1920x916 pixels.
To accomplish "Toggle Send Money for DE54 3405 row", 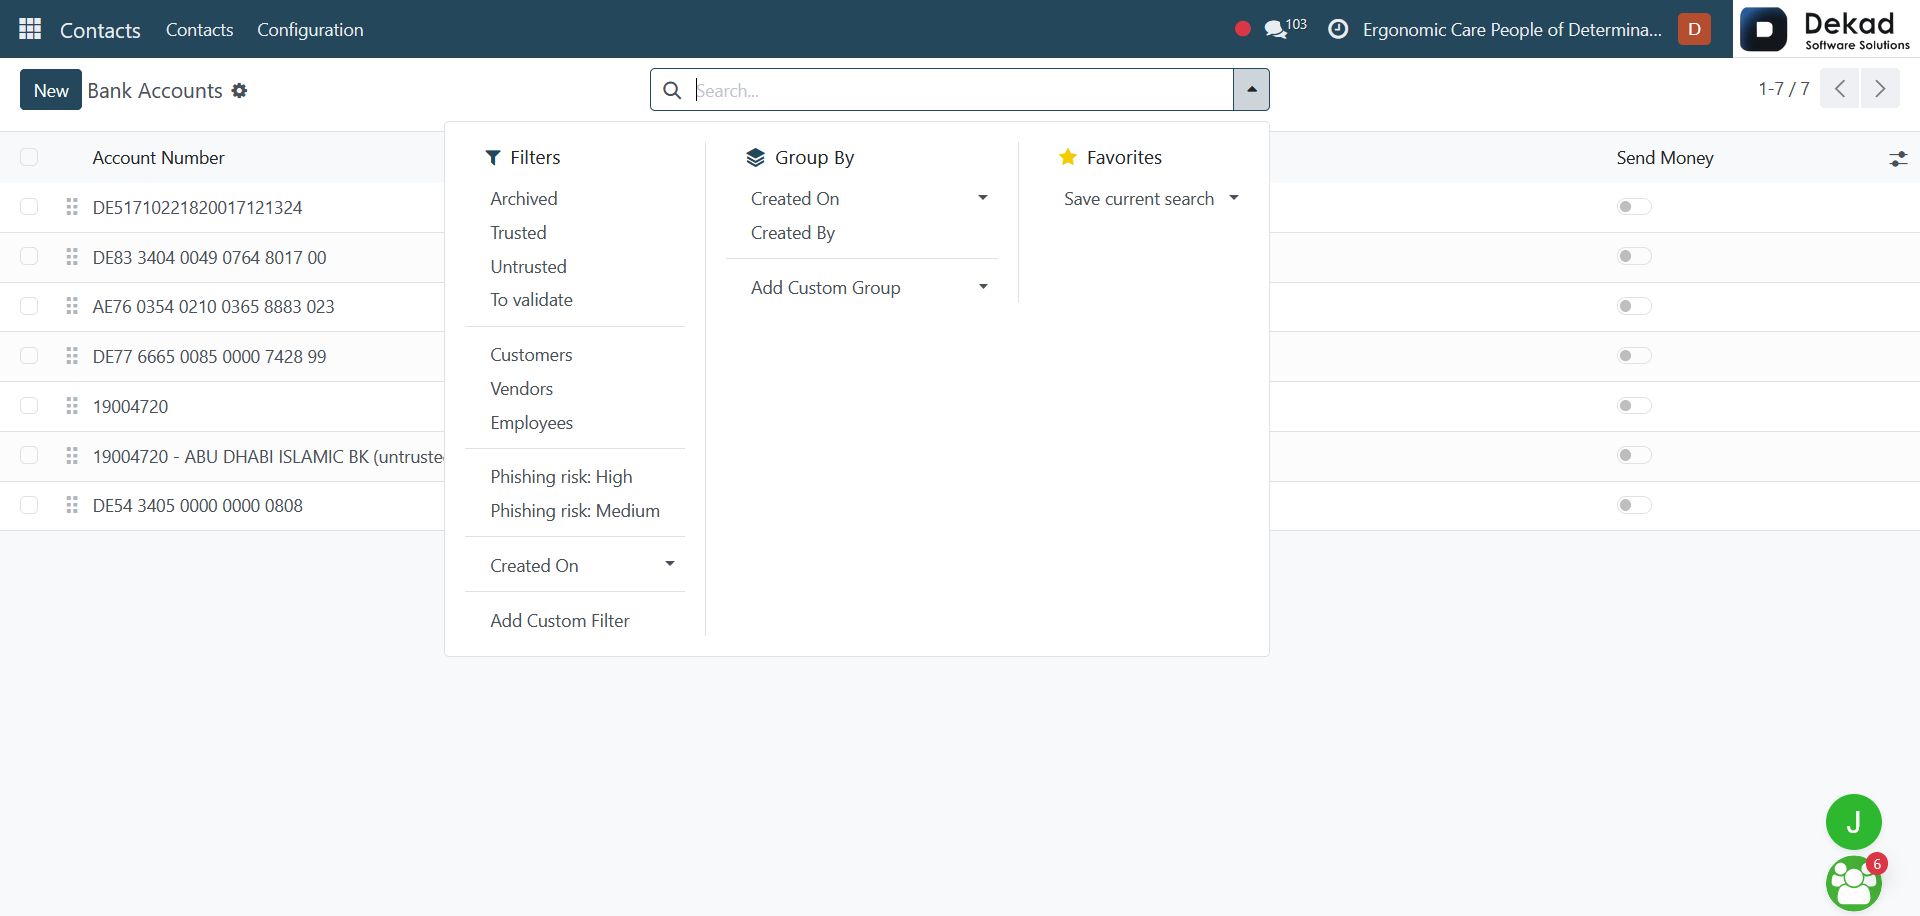I will [x=1634, y=505].
